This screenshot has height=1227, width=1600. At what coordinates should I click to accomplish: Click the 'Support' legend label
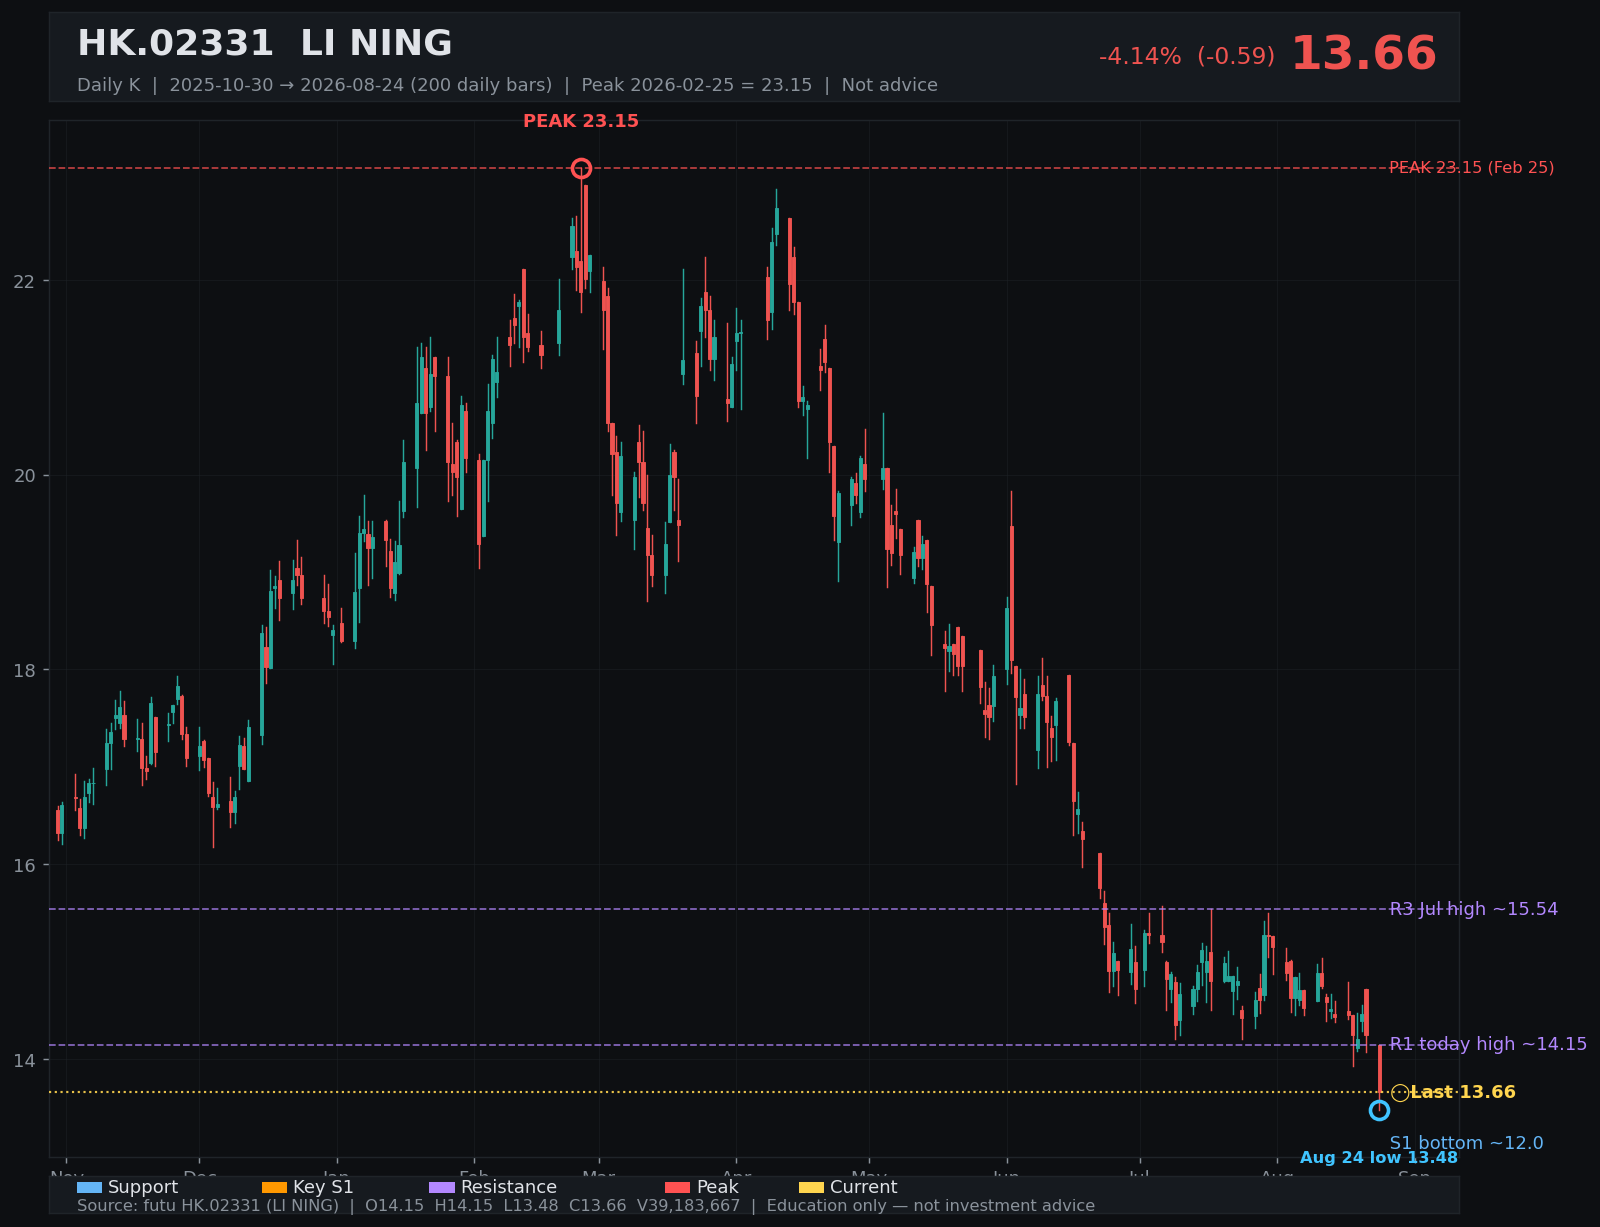click(x=143, y=1187)
